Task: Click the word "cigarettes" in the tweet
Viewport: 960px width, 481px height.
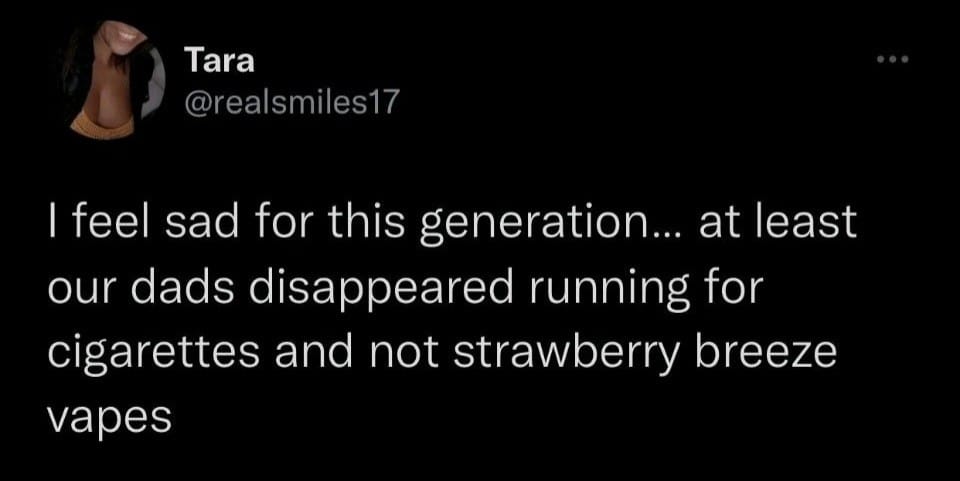Action: coord(149,351)
